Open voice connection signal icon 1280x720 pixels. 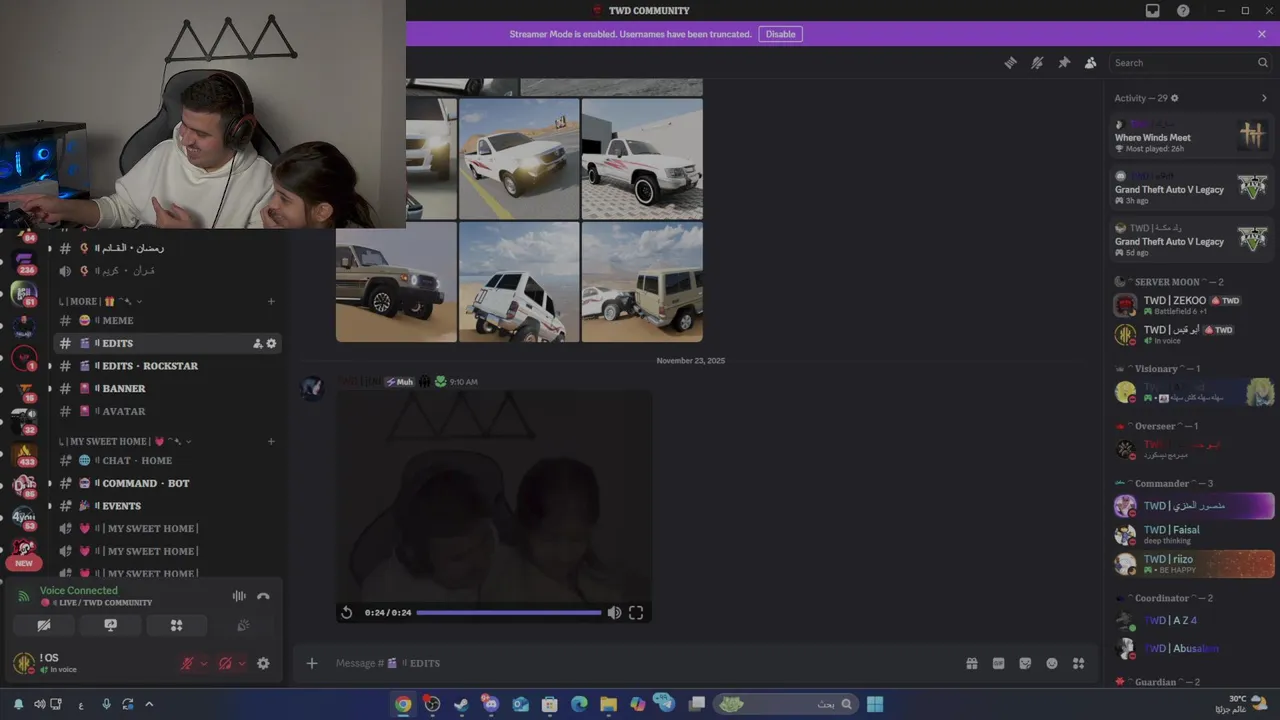[24, 596]
